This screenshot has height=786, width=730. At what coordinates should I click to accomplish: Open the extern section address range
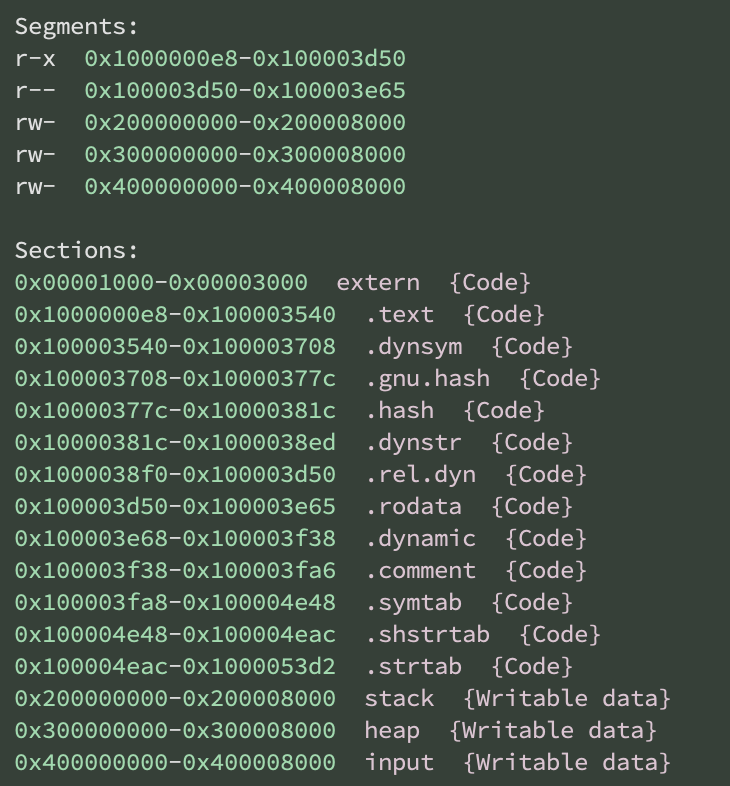point(161,283)
